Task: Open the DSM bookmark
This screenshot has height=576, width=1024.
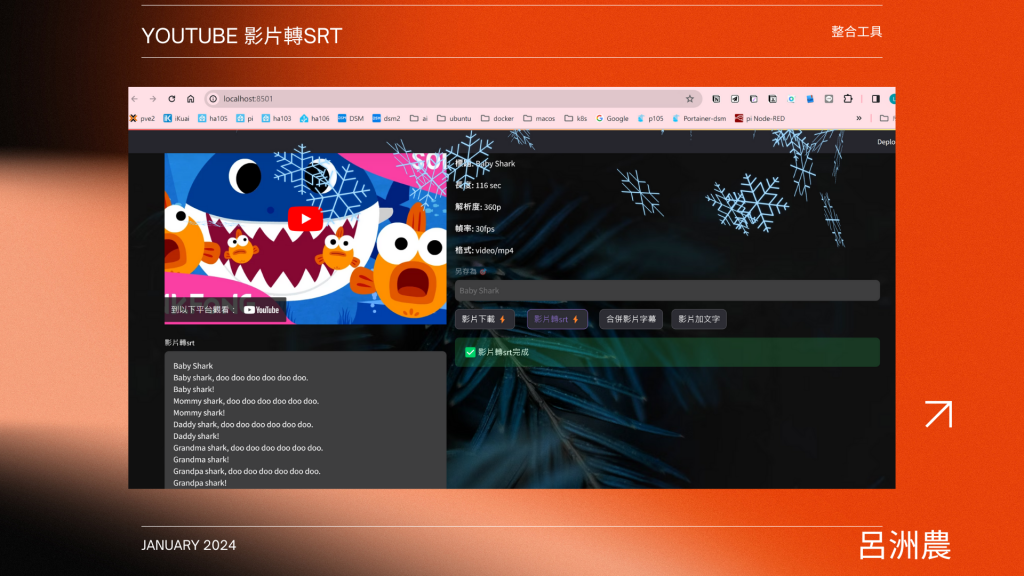Action: (351, 118)
